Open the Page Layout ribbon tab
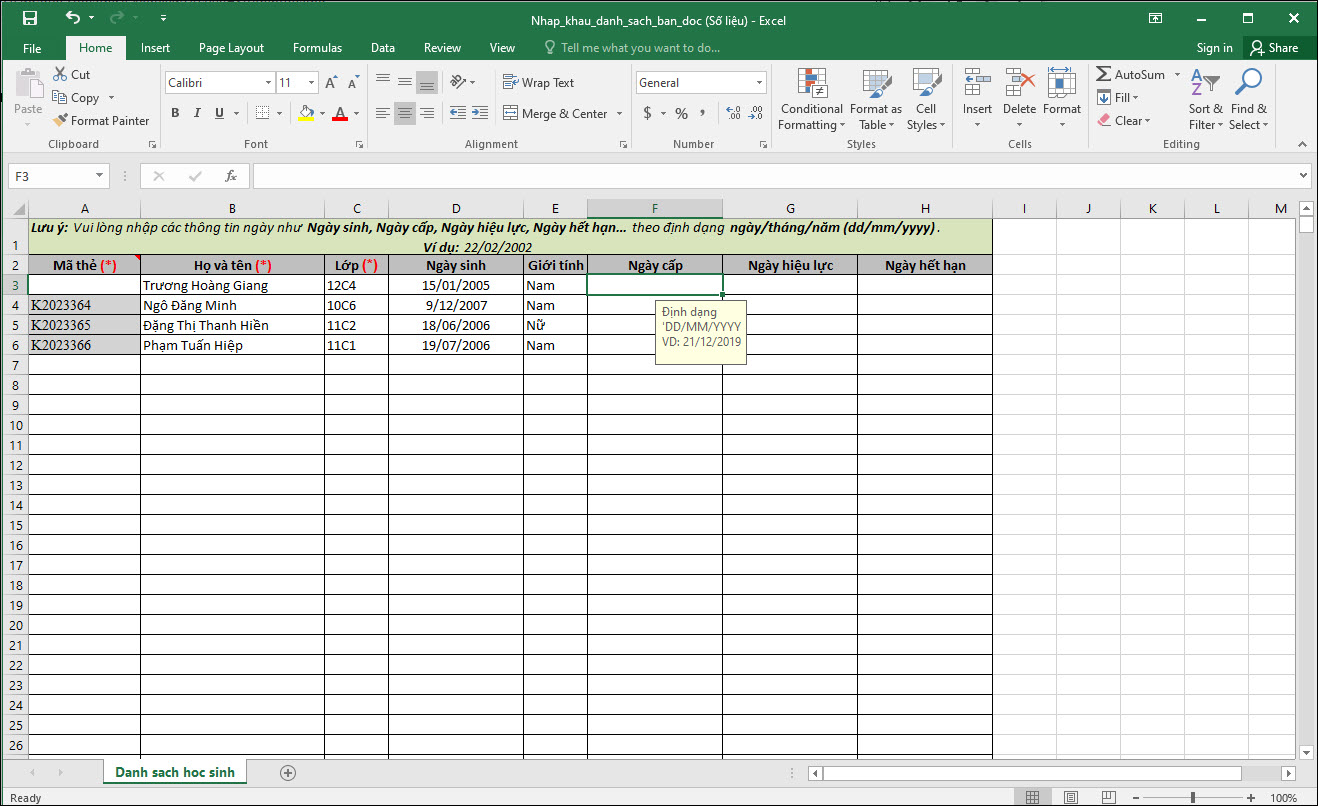Viewport: 1318px width, 806px height. [231, 48]
